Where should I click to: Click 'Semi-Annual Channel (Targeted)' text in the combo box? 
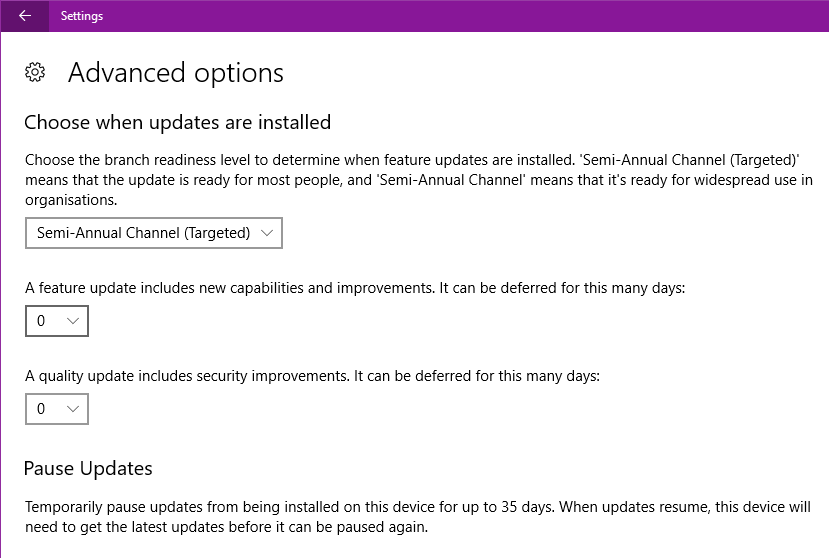click(143, 233)
